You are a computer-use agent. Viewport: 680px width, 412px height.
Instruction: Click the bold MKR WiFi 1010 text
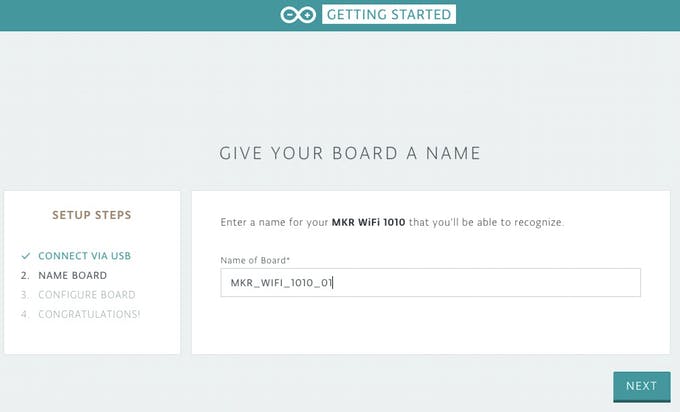pos(369,222)
